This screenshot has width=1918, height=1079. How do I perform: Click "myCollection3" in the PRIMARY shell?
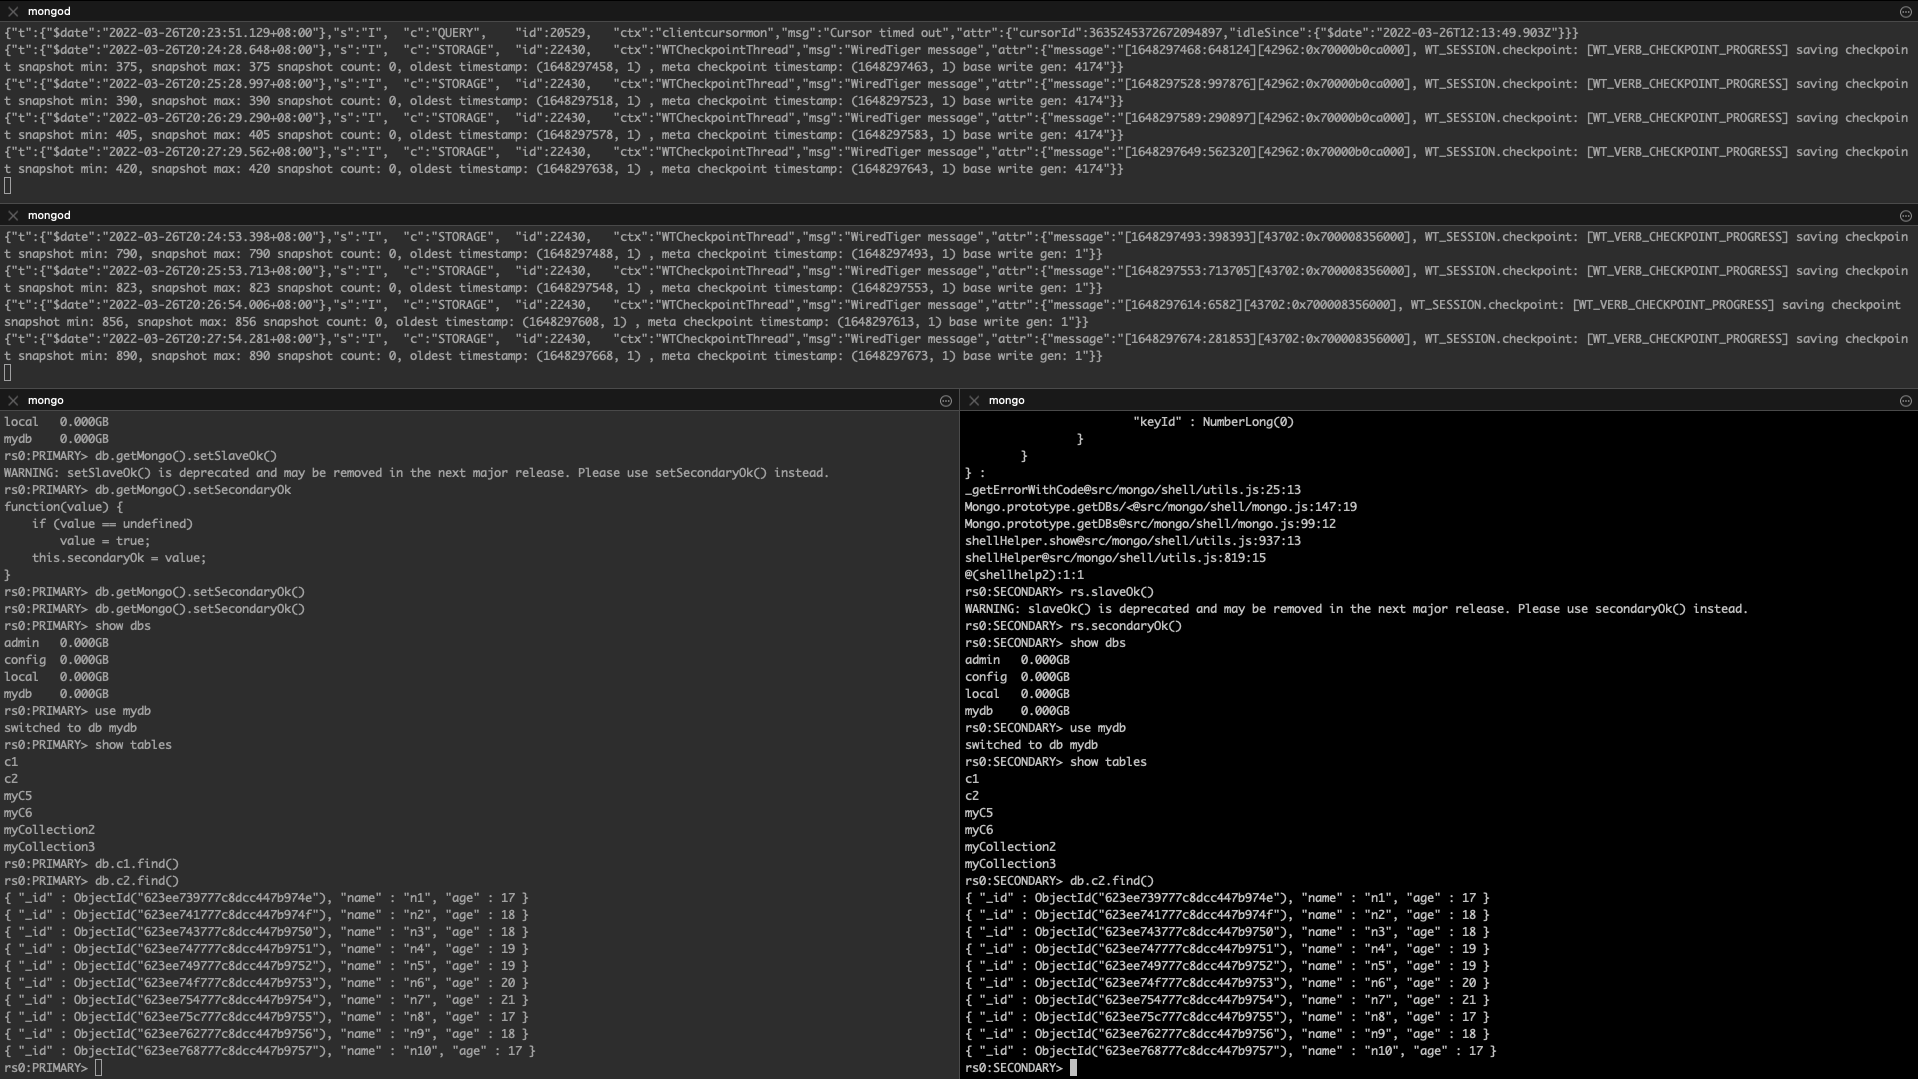(49, 847)
